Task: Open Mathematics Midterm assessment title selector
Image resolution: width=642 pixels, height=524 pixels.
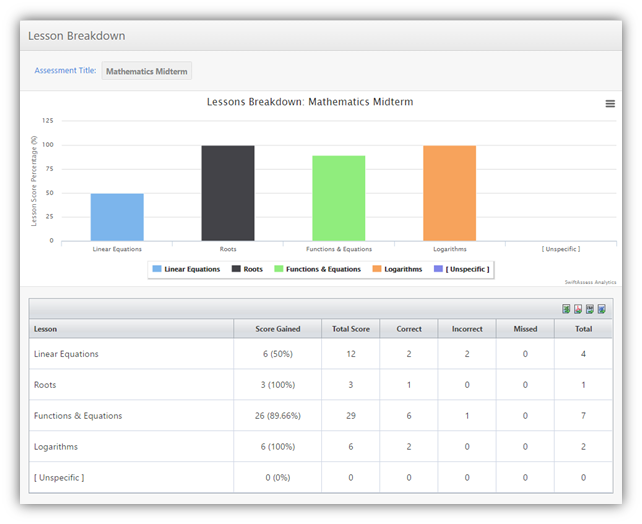Action: point(147,72)
